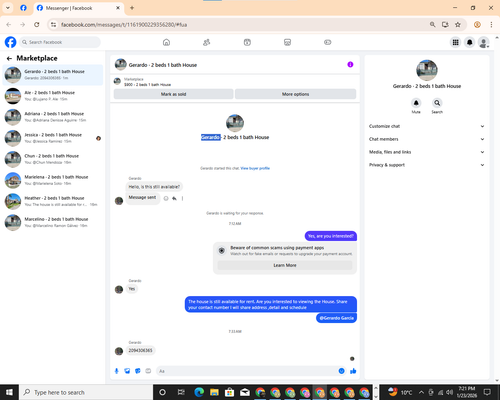Open Microsoft Edge from the taskbar
The width and height of the screenshot is (500, 400).
[199, 392]
